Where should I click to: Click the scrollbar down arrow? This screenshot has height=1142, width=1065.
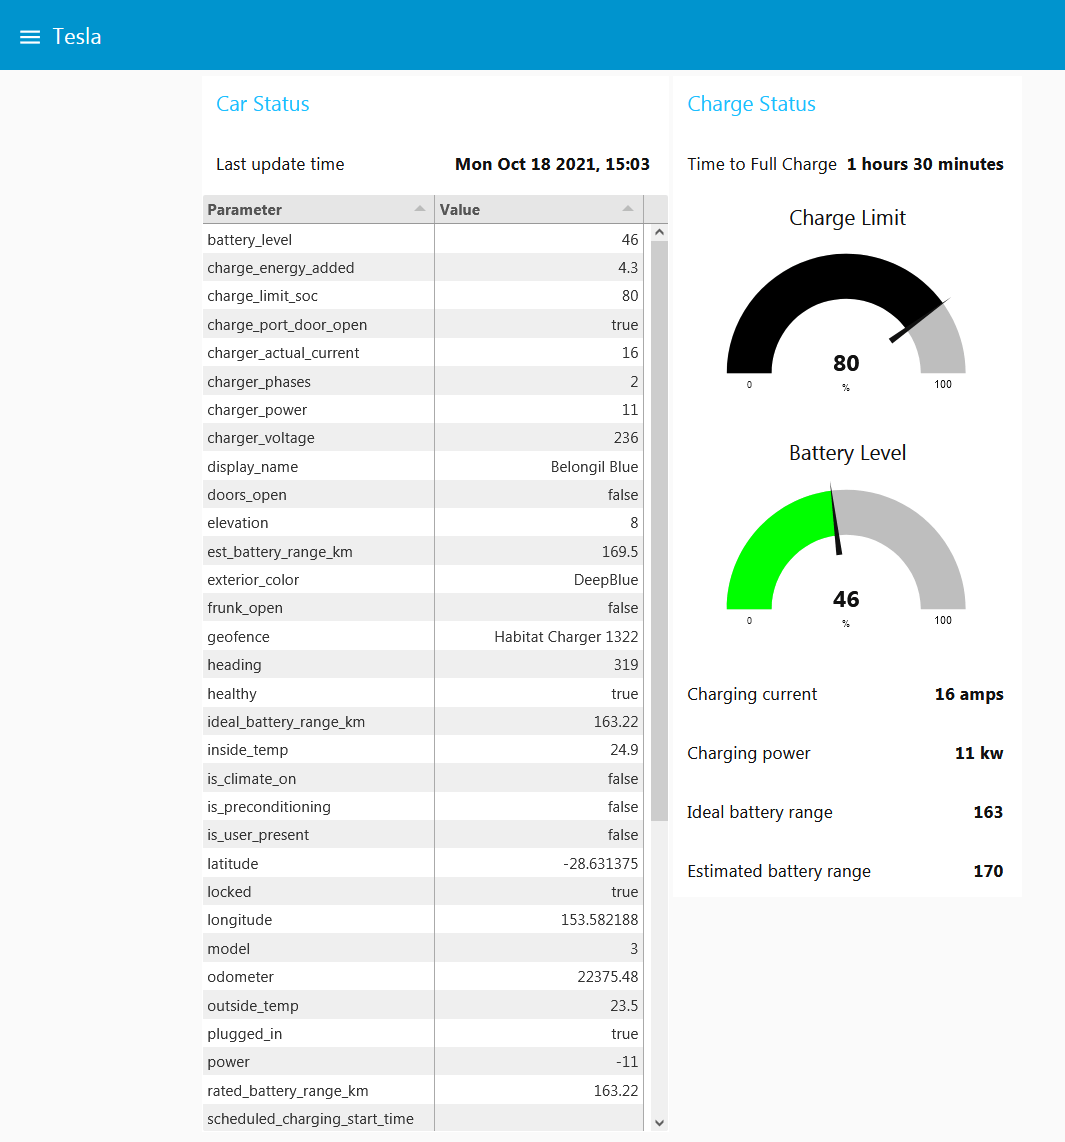657,1124
